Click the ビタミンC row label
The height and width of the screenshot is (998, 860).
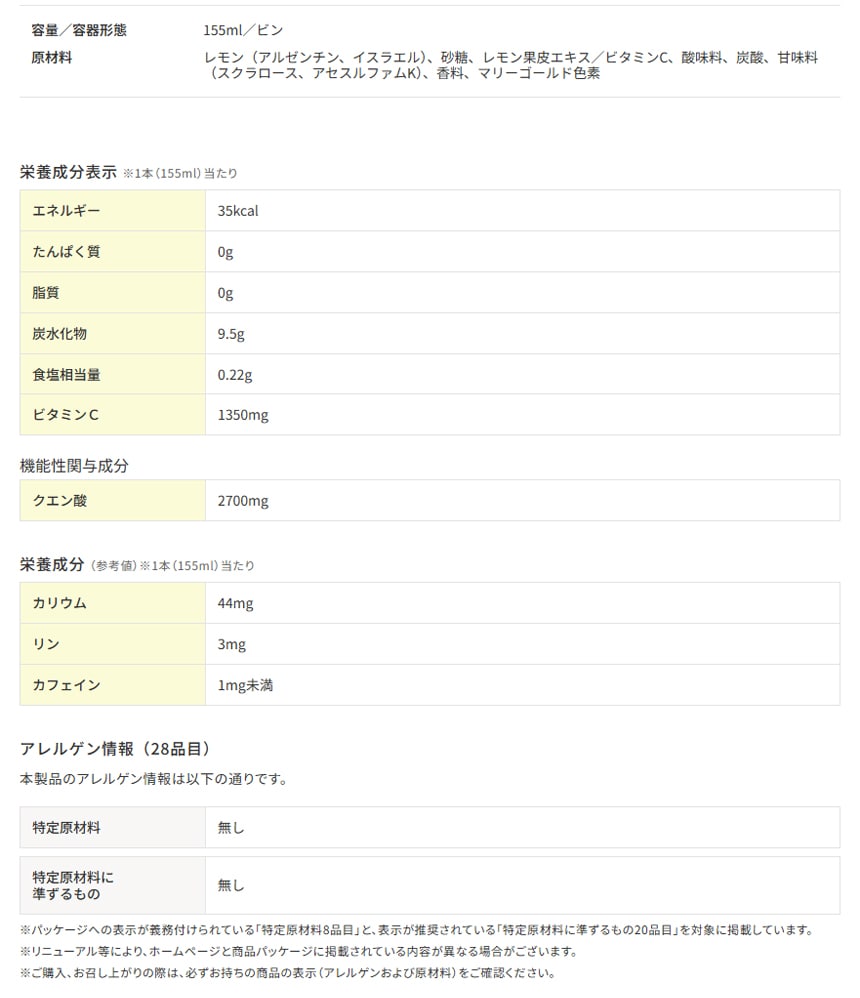click(x=65, y=415)
